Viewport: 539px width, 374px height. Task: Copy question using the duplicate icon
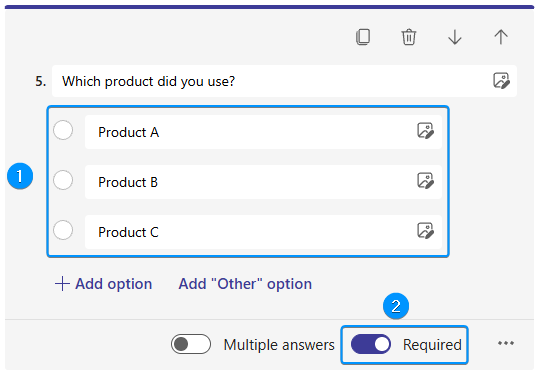pos(363,37)
